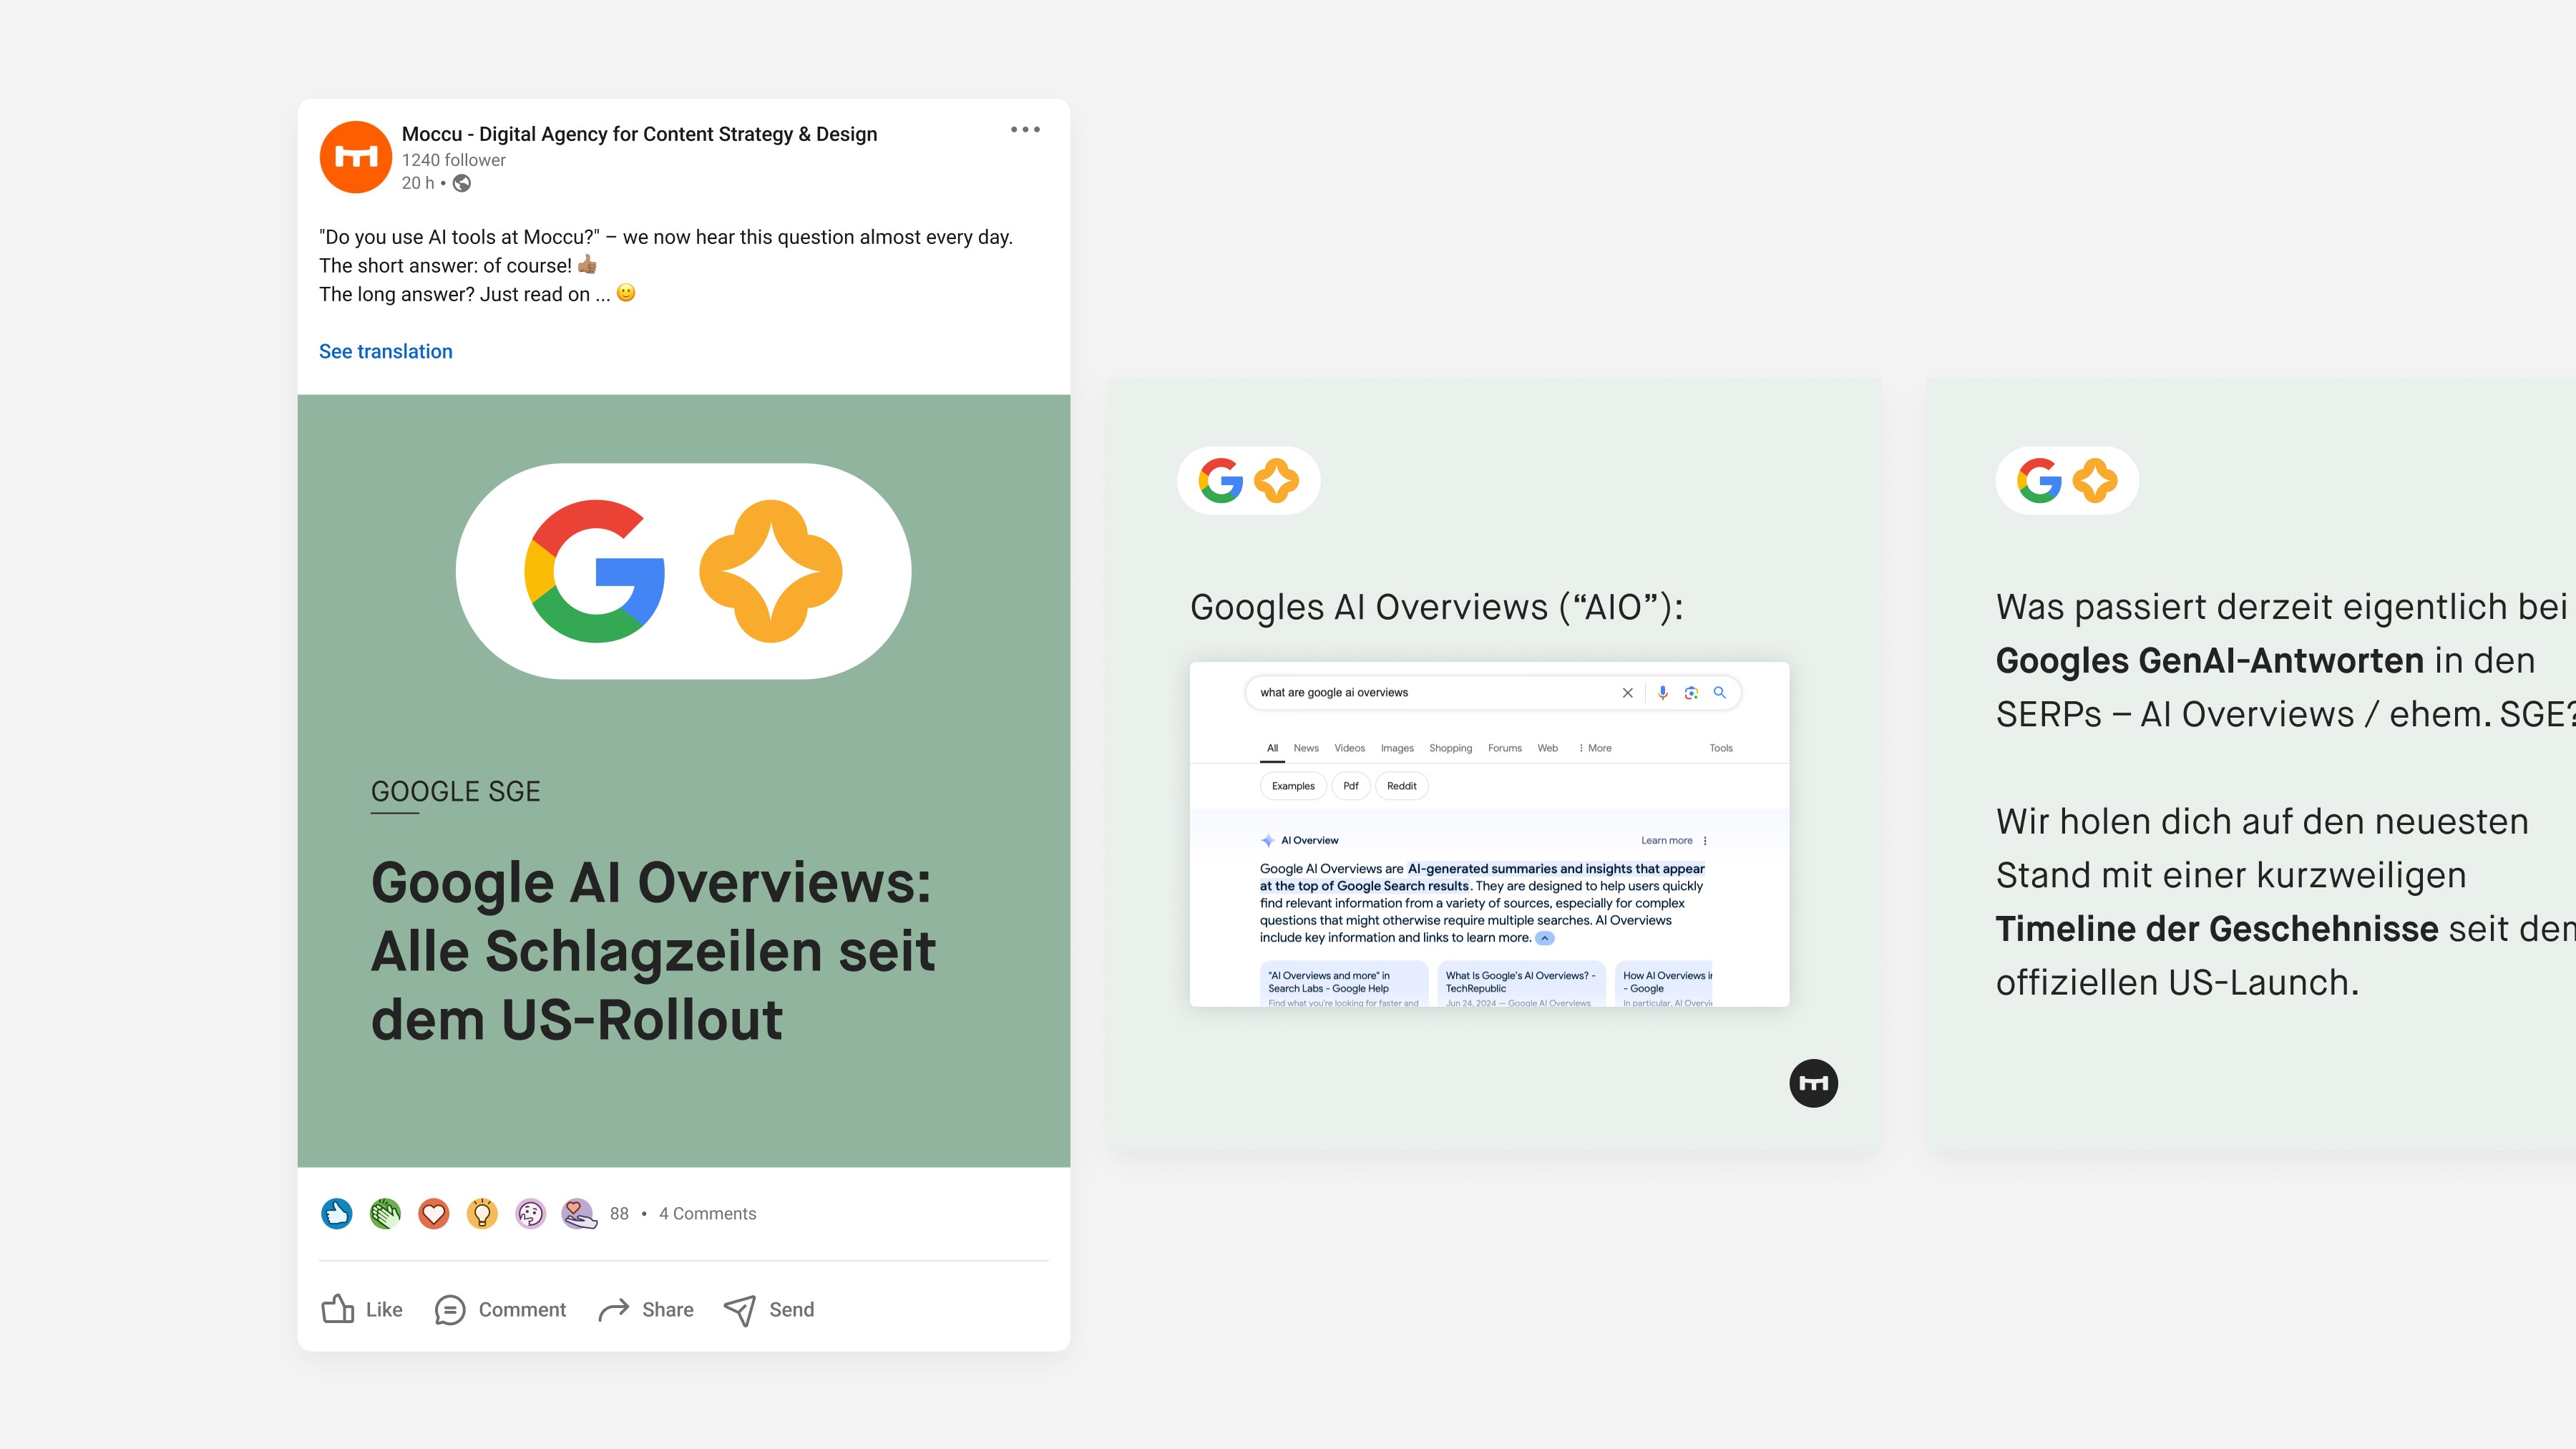2576x1449 pixels.
Task: Expand the More search tabs menu
Action: click(x=1595, y=748)
